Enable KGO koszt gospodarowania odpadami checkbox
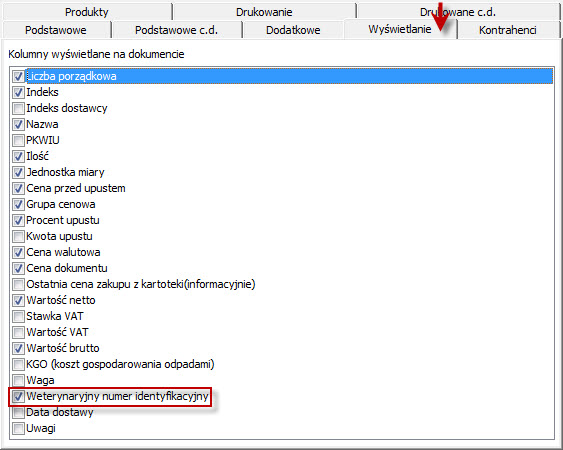Viewport: 563px width, 450px height. point(18,364)
